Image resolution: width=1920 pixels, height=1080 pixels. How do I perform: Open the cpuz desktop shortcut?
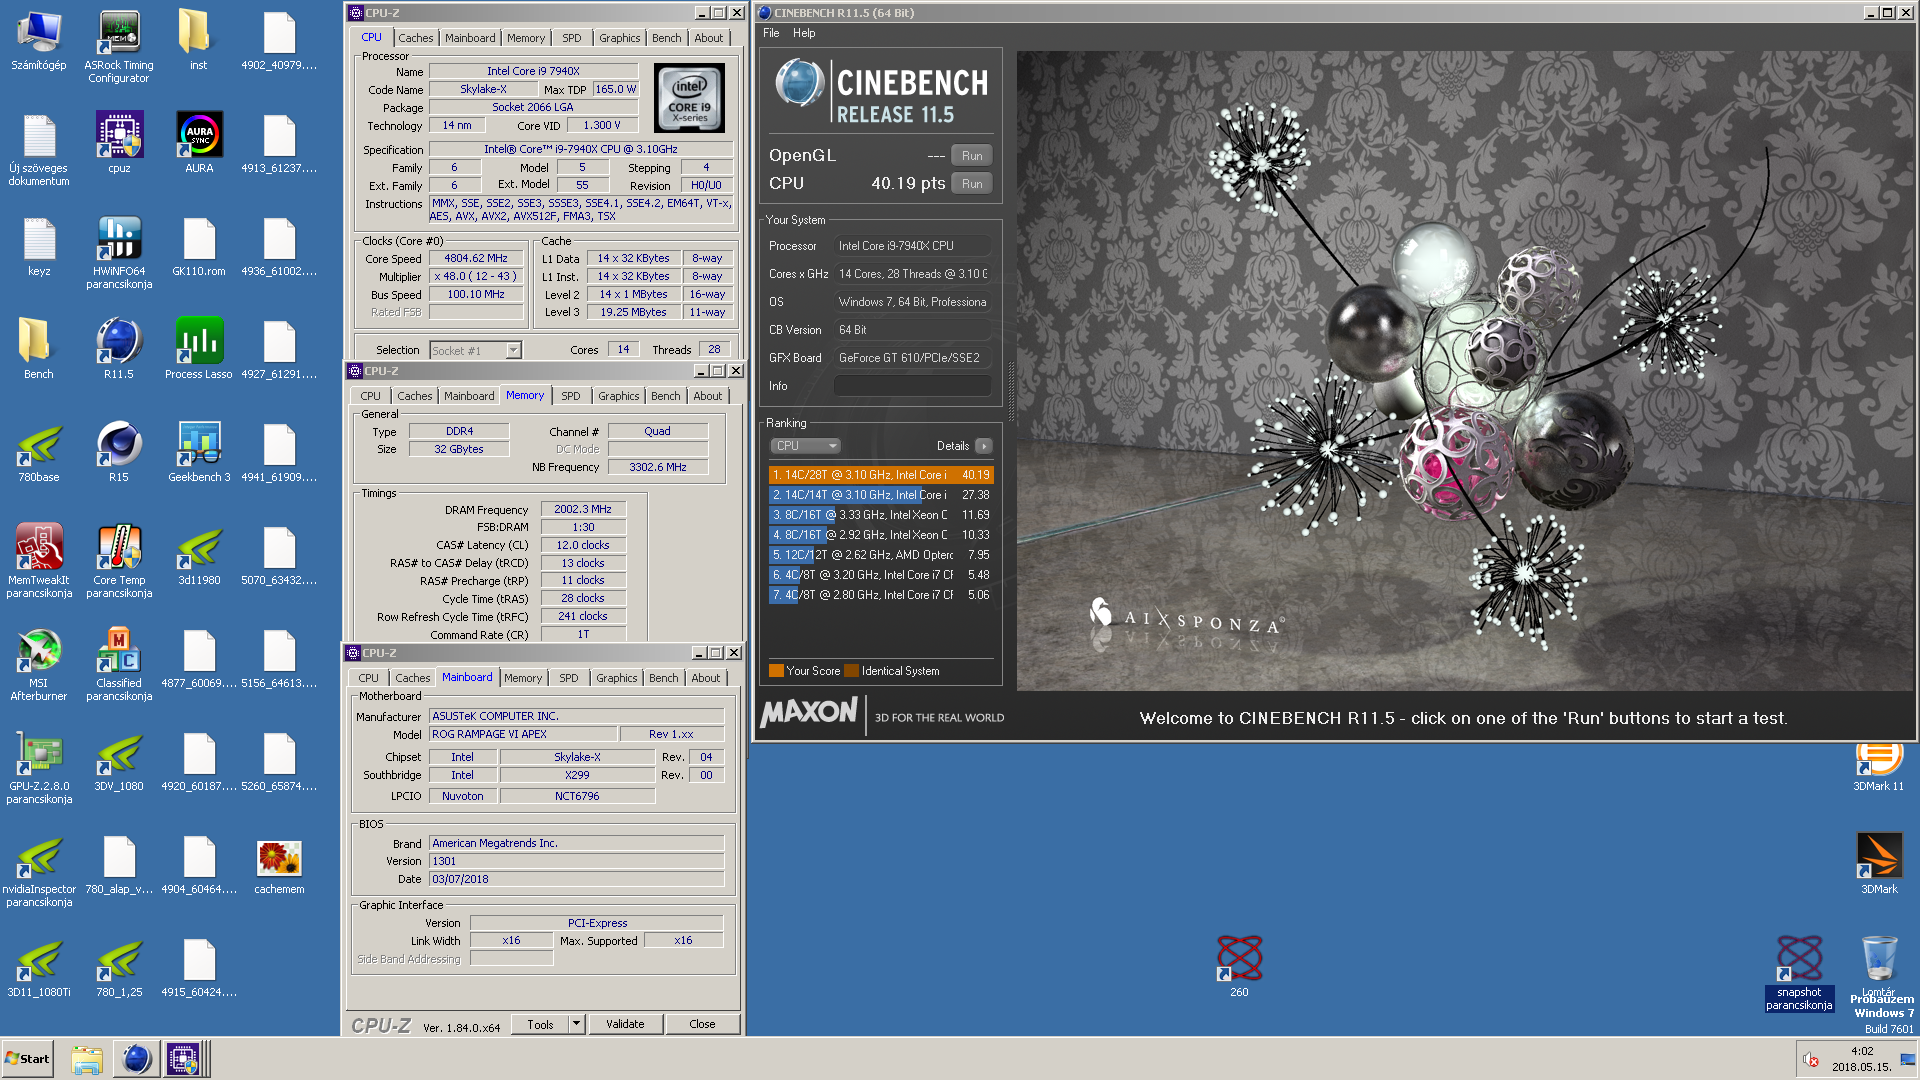[x=119, y=142]
